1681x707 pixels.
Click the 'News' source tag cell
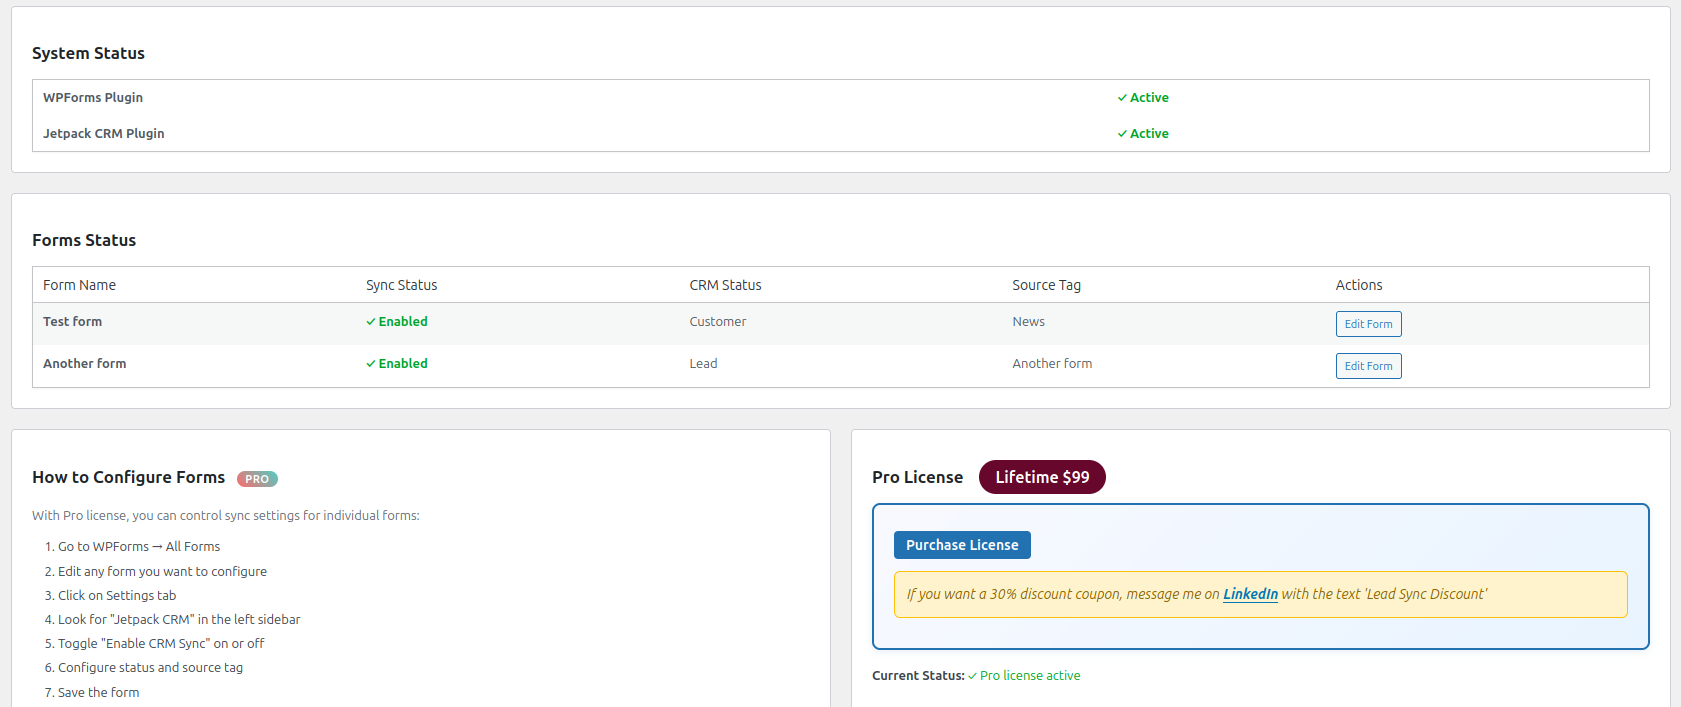[1028, 322]
